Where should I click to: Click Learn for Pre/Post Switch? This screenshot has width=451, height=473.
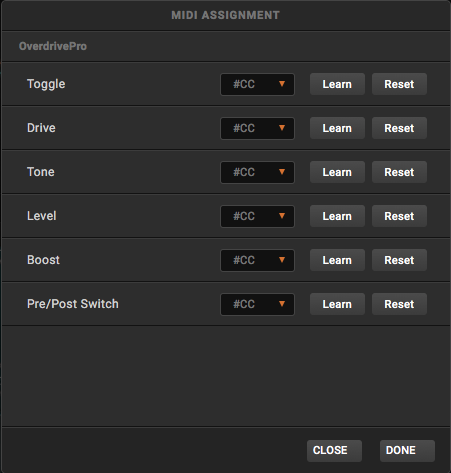(x=337, y=304)
